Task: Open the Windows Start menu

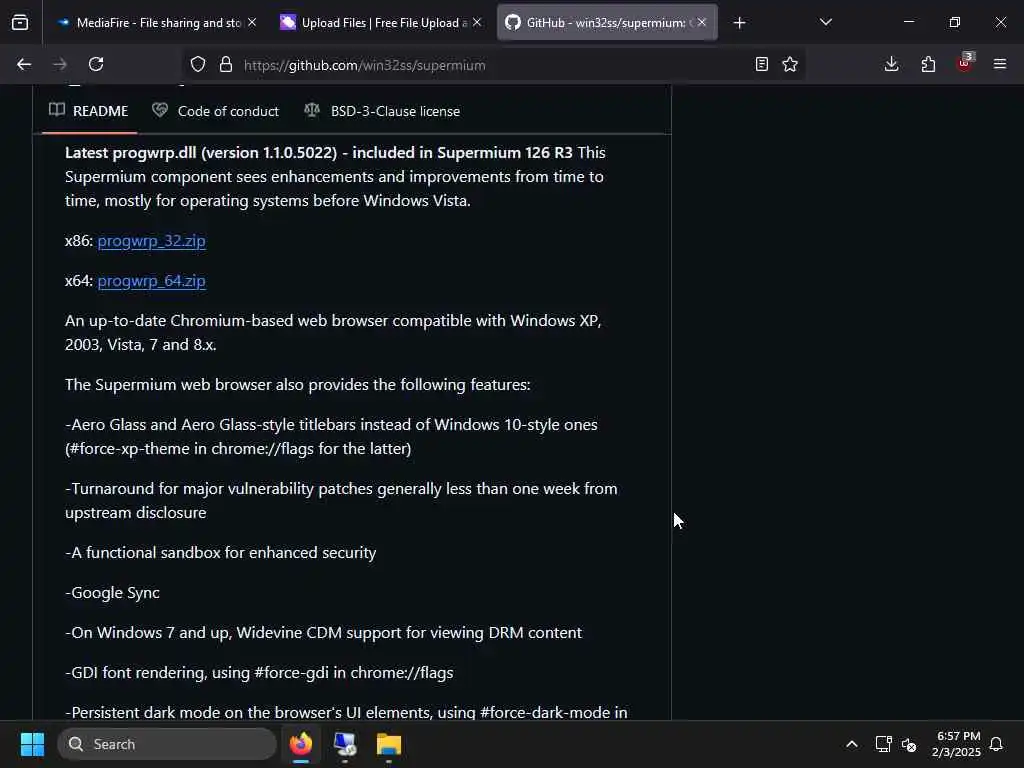Action: [x=32, y=744]
